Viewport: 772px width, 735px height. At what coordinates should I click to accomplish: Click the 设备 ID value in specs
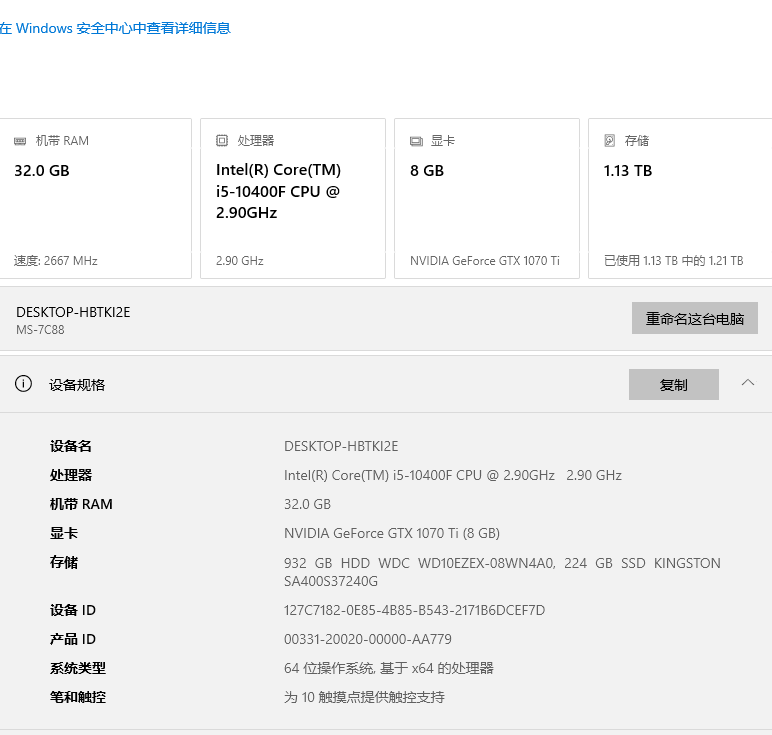click(x=414, y=610)
